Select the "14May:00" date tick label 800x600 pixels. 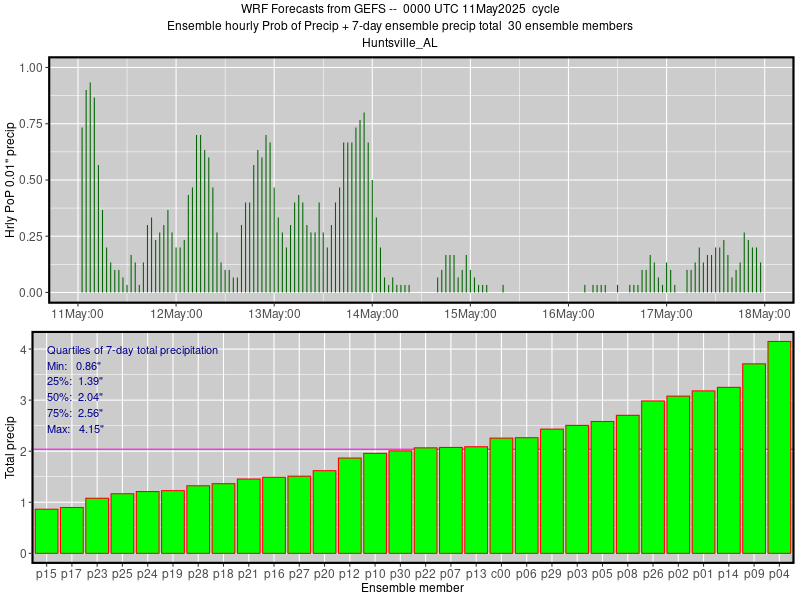click(x=372, y=313)
